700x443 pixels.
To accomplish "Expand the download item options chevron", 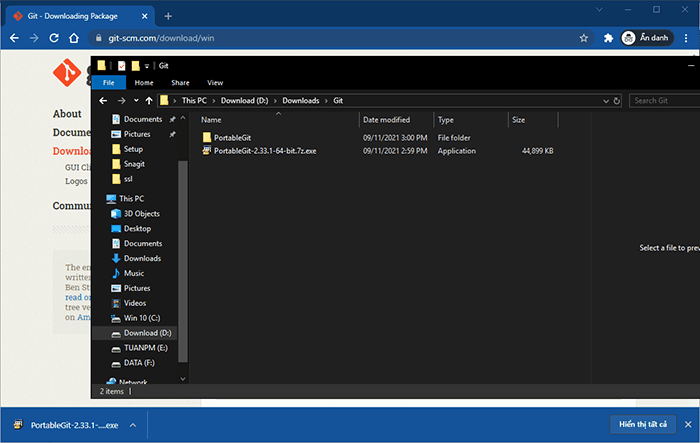I will 132,424.
